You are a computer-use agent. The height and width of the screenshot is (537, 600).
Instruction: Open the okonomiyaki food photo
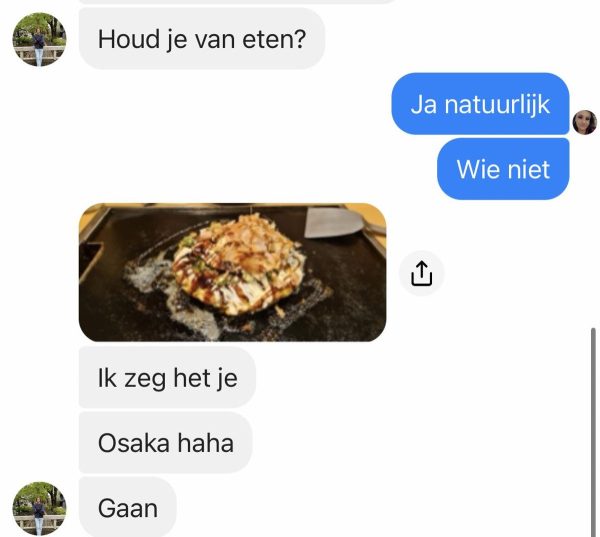point(232,272)
